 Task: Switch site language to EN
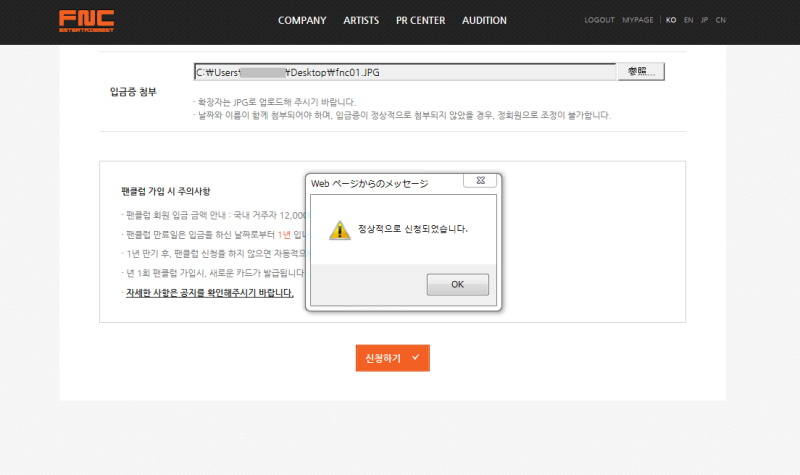click(x=688, y=20)
